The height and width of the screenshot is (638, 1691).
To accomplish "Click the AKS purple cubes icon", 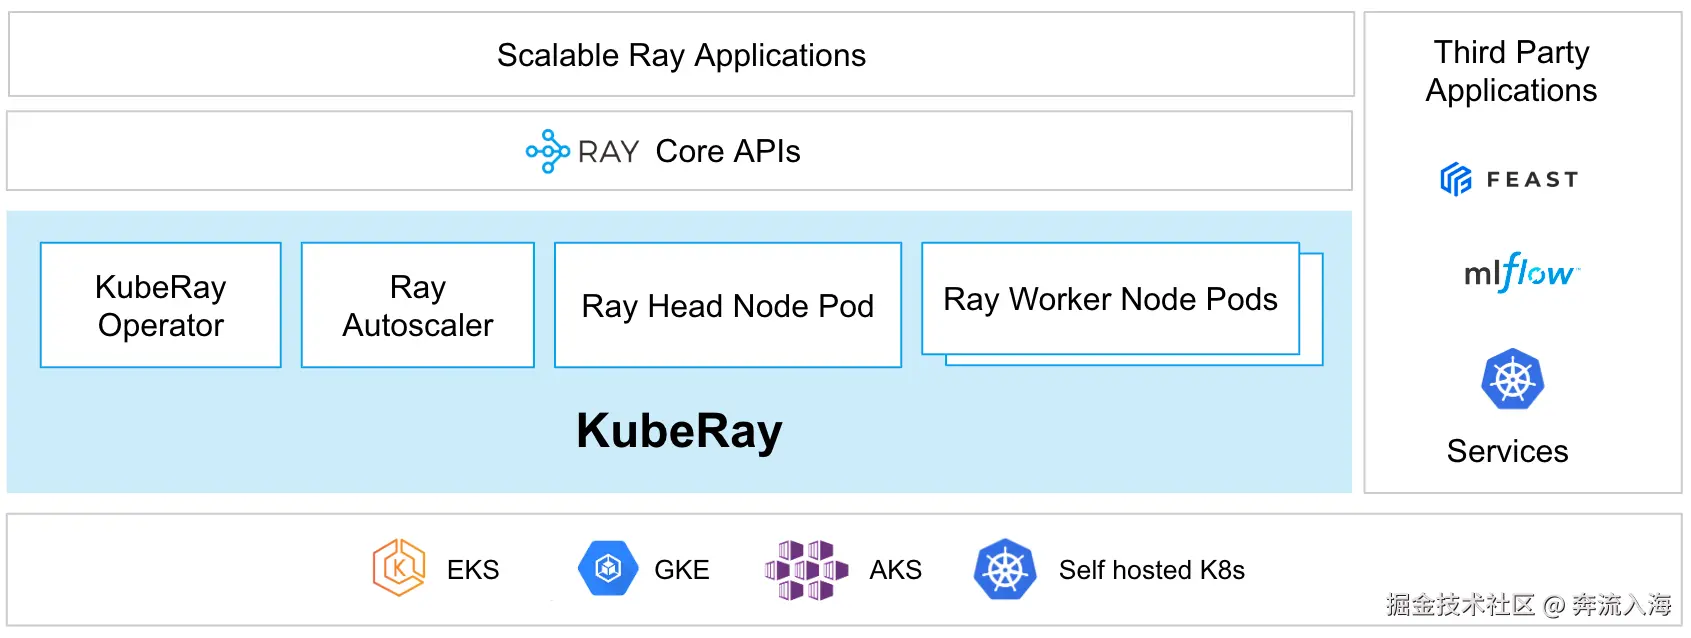I will (806, 569).
